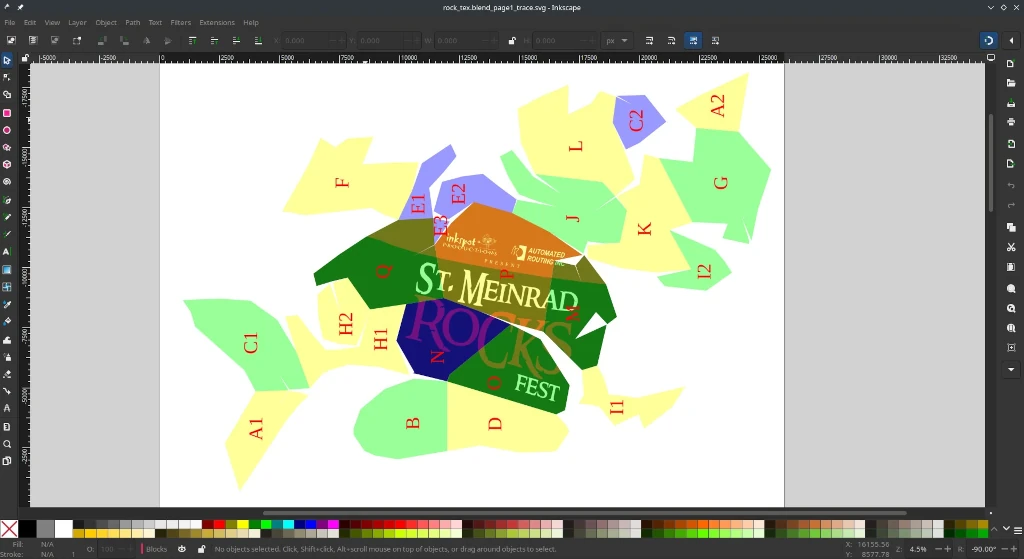Toggle snapping on or off

[989, 40]
